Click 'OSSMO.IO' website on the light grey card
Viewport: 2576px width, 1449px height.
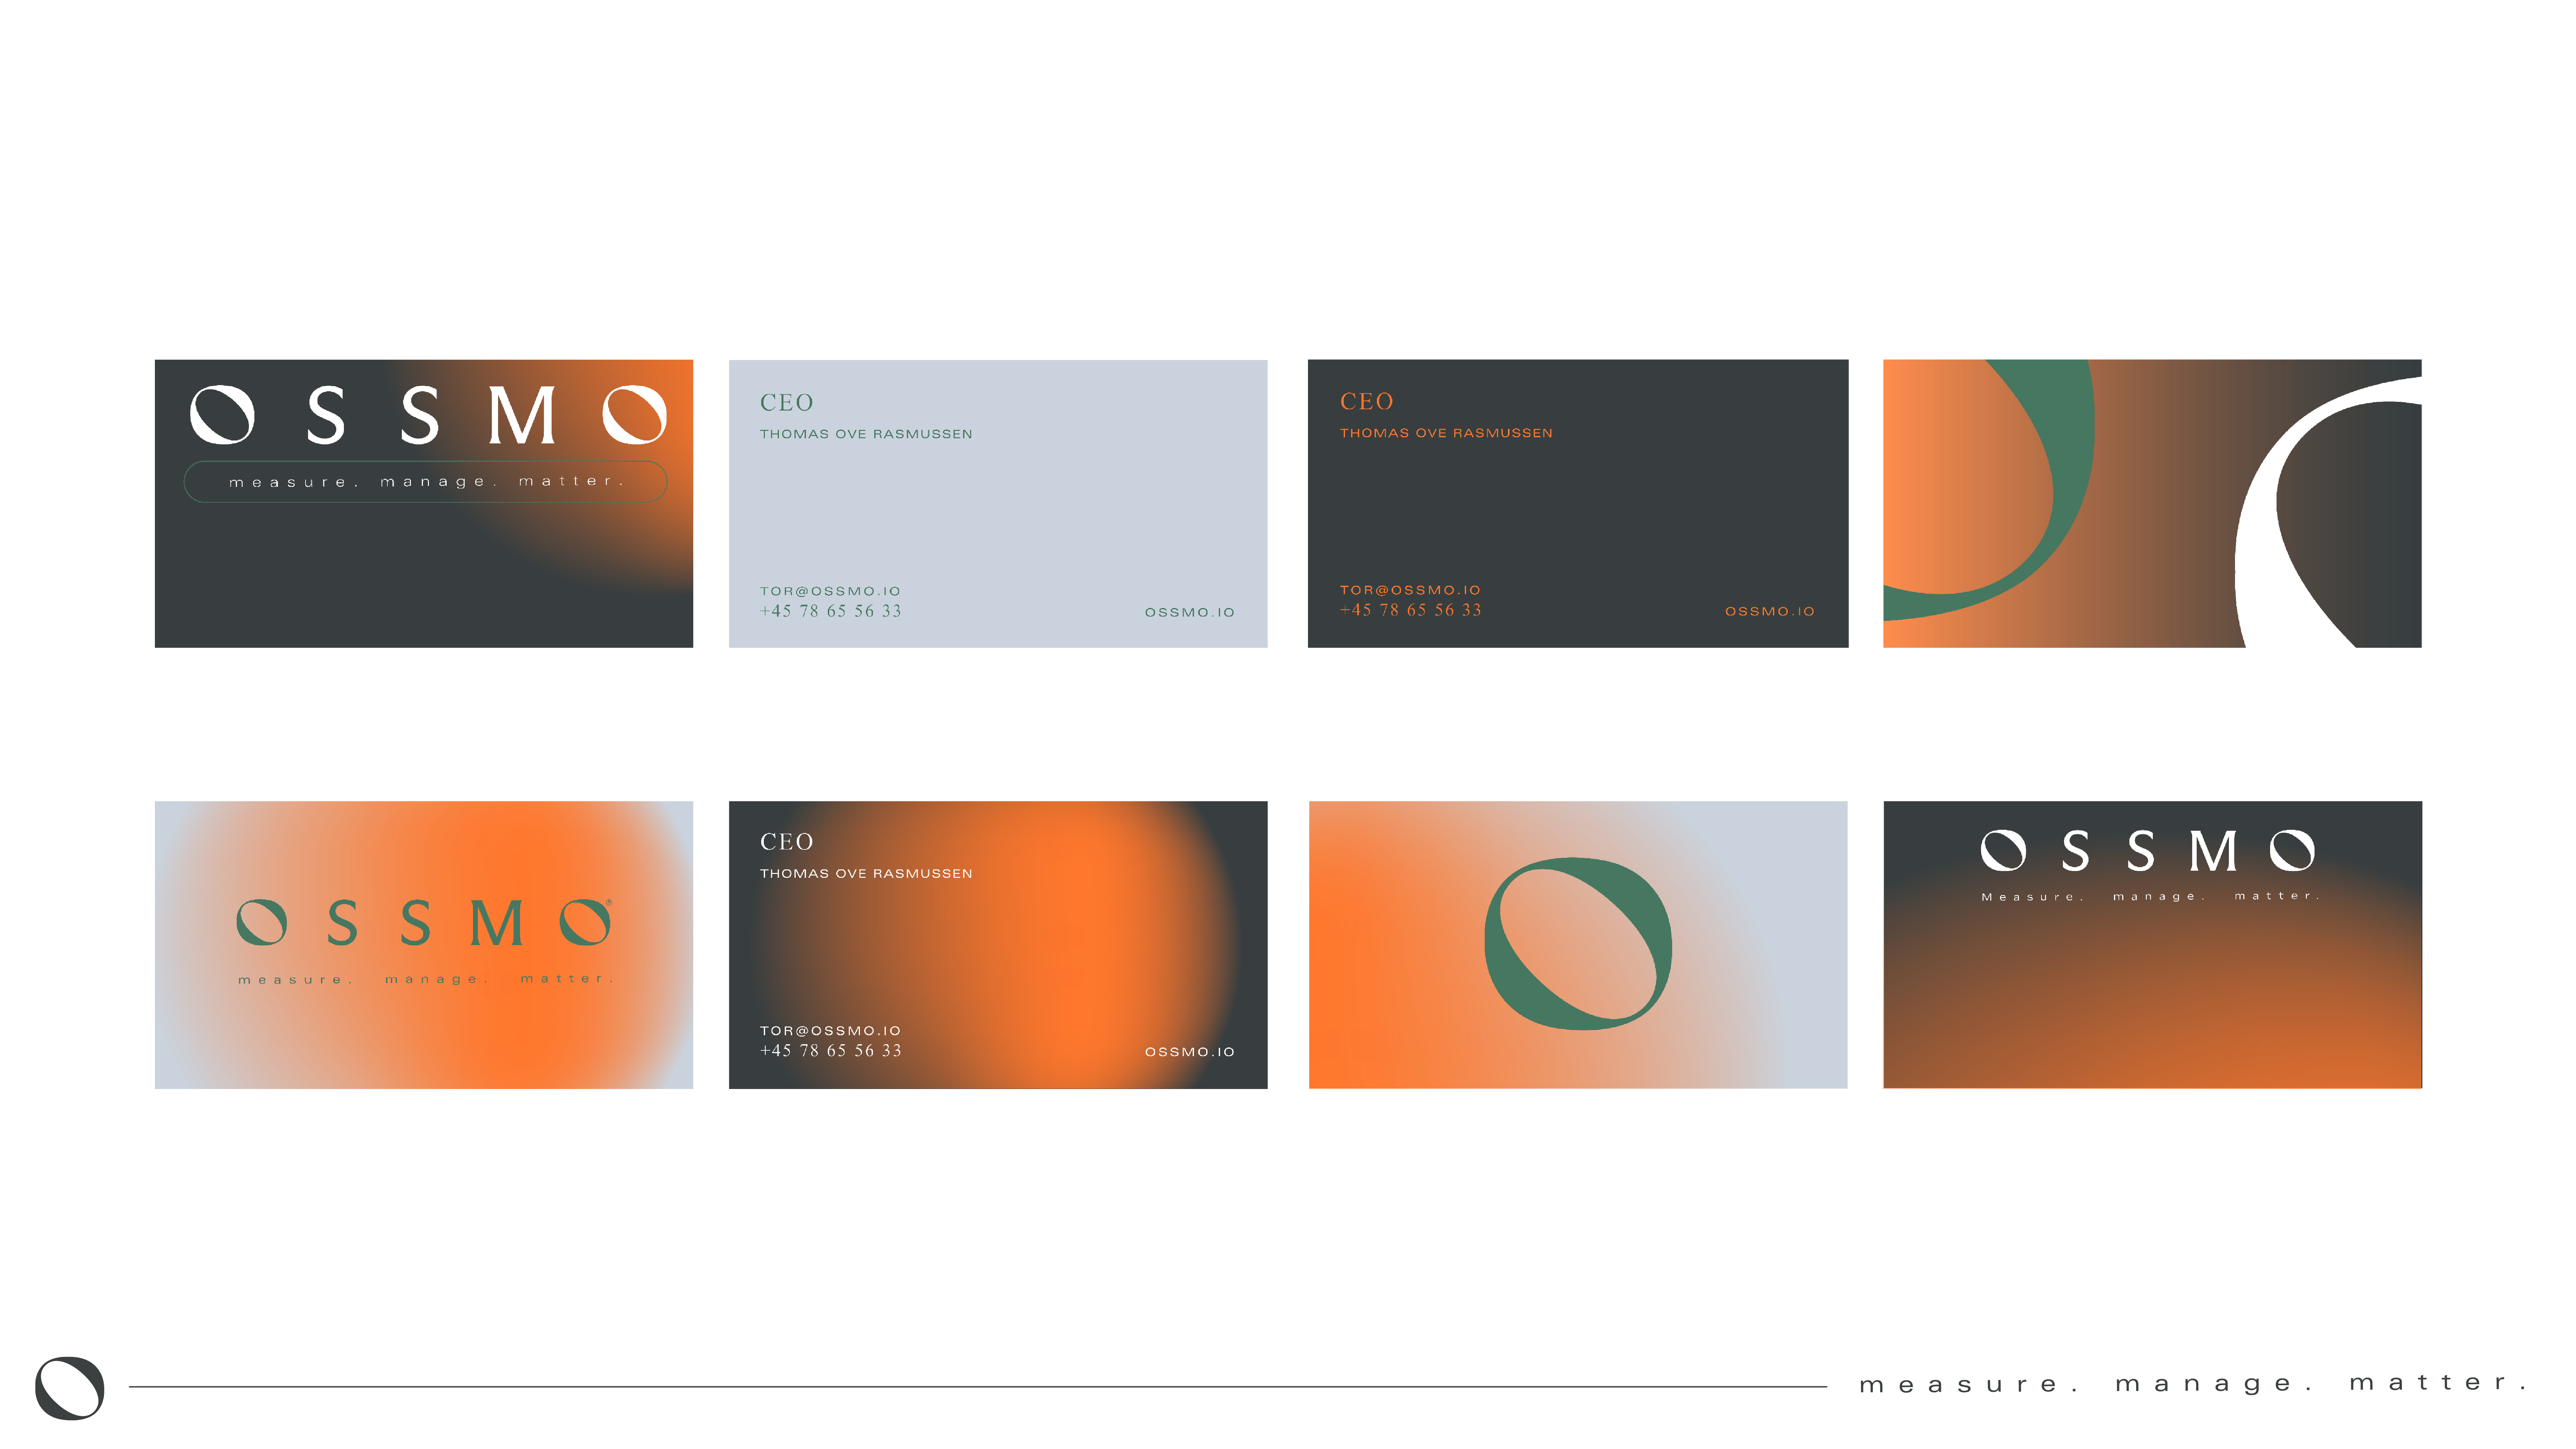point(1190,612)
